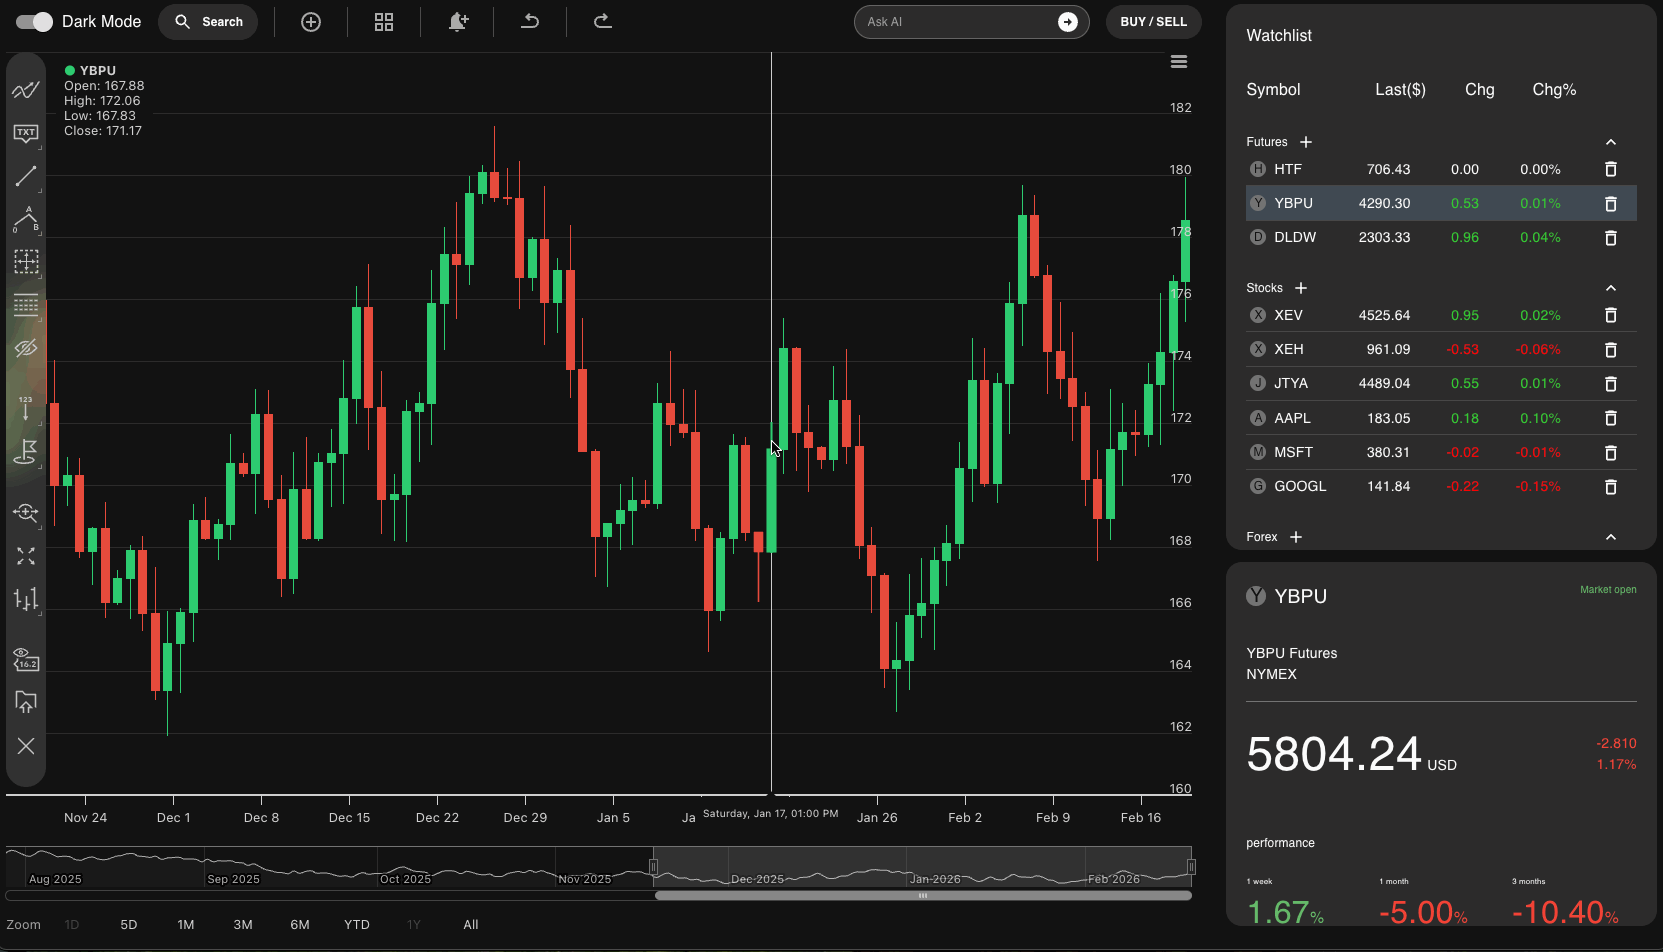The width and height of the screenshot is (1663, 952).
Task: Select the YTD zoom range
Action: [357, 925]
